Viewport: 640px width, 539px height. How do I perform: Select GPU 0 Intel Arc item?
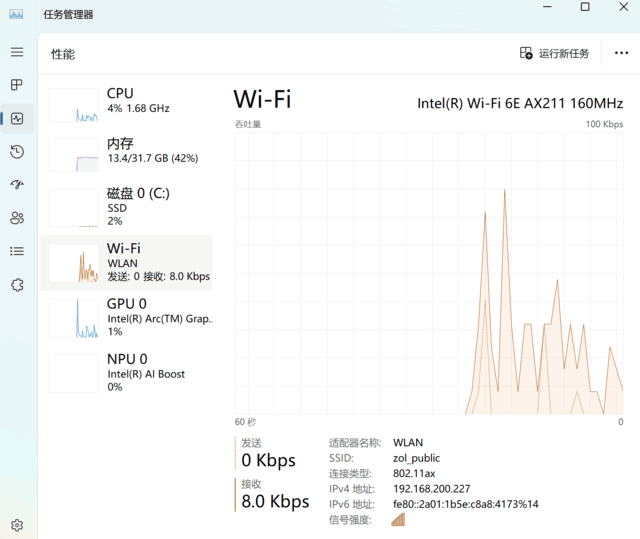(127, 317)
